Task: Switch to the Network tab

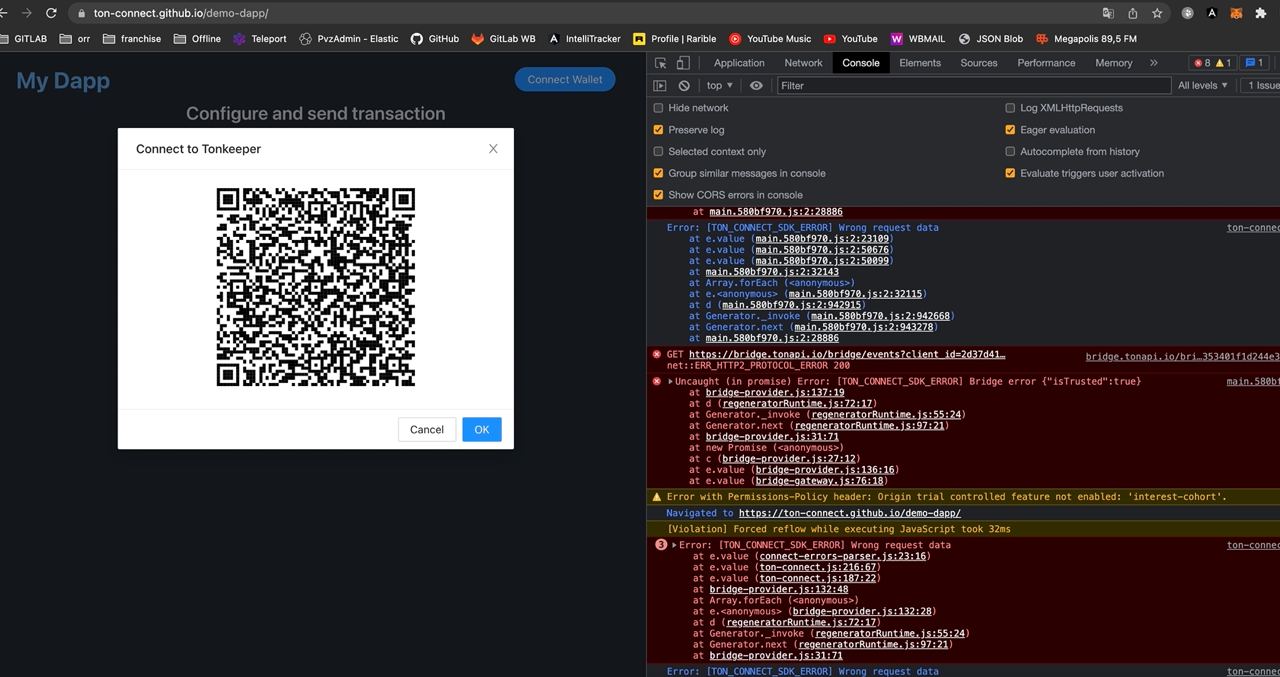Action: pos(803,63)
